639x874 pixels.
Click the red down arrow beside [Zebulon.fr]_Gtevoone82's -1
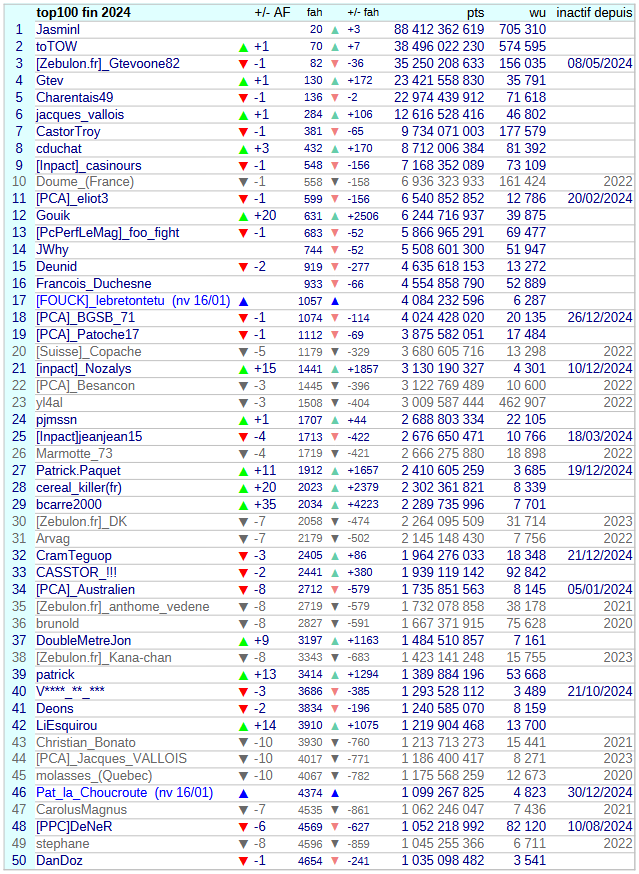click(x=243, y=64)
